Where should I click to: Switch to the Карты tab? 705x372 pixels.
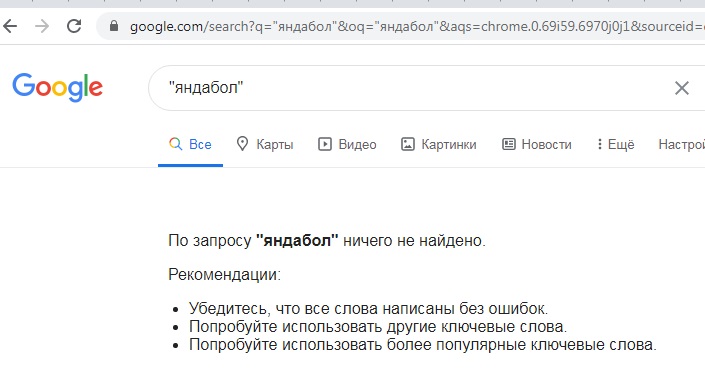(x=265, y=144)
